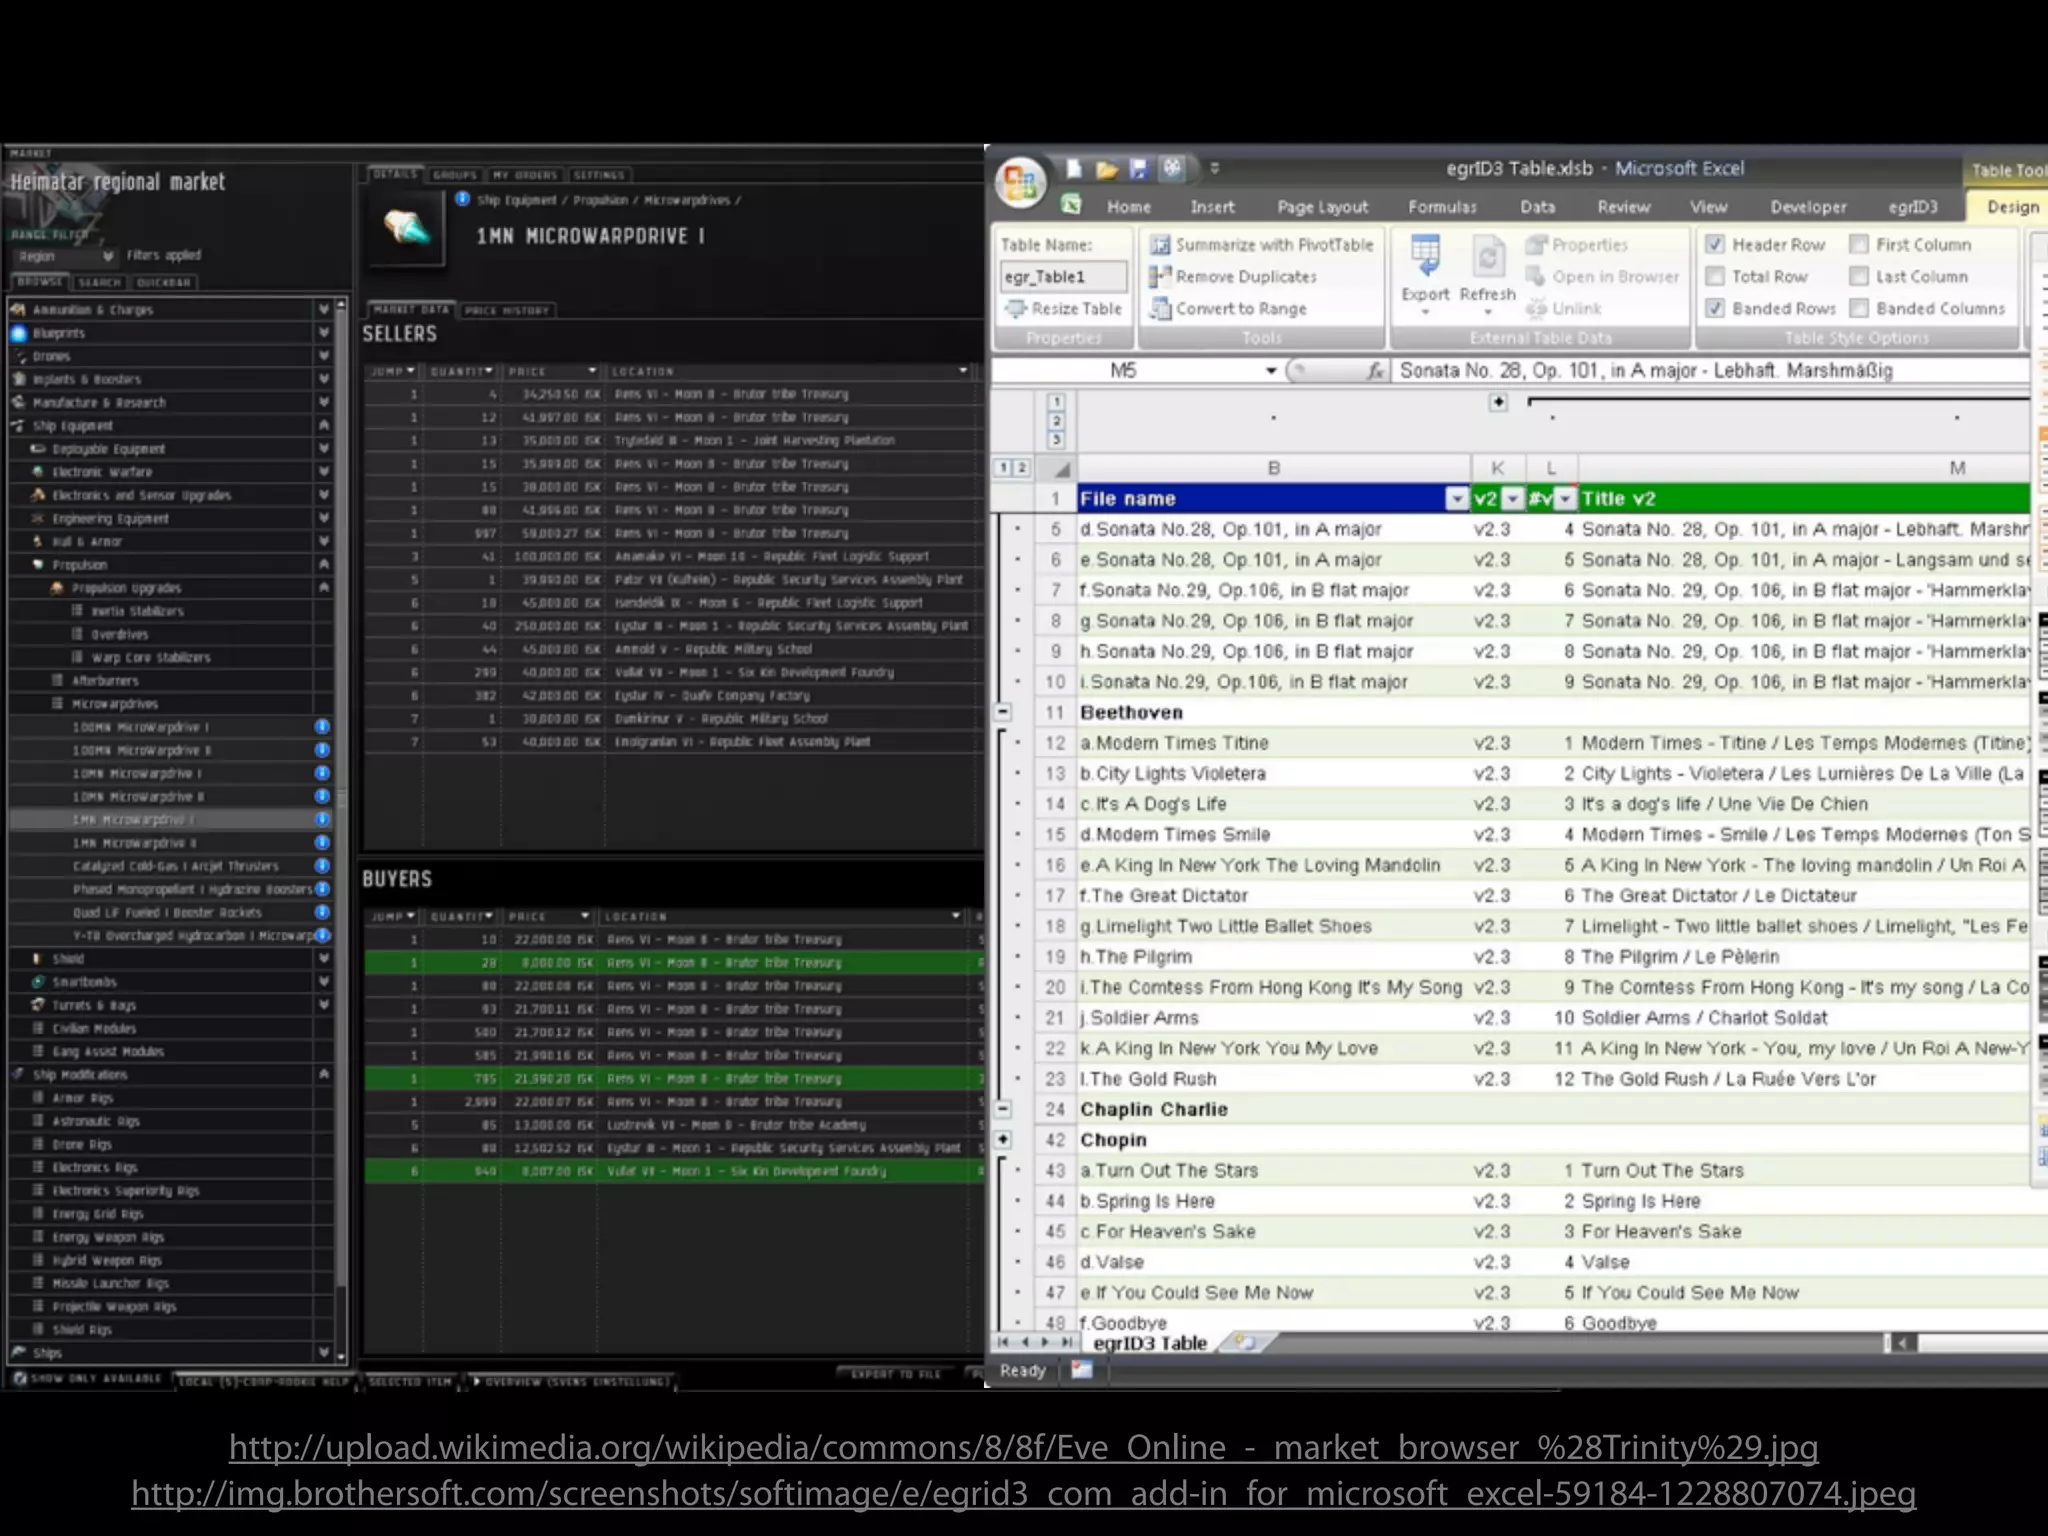Click the Refresh document icon
The image size is (2048, 1536).
coord(1487,256)
